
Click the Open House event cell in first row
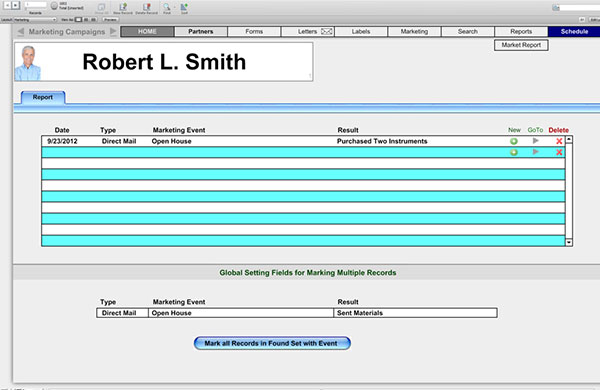click(171, 141)
